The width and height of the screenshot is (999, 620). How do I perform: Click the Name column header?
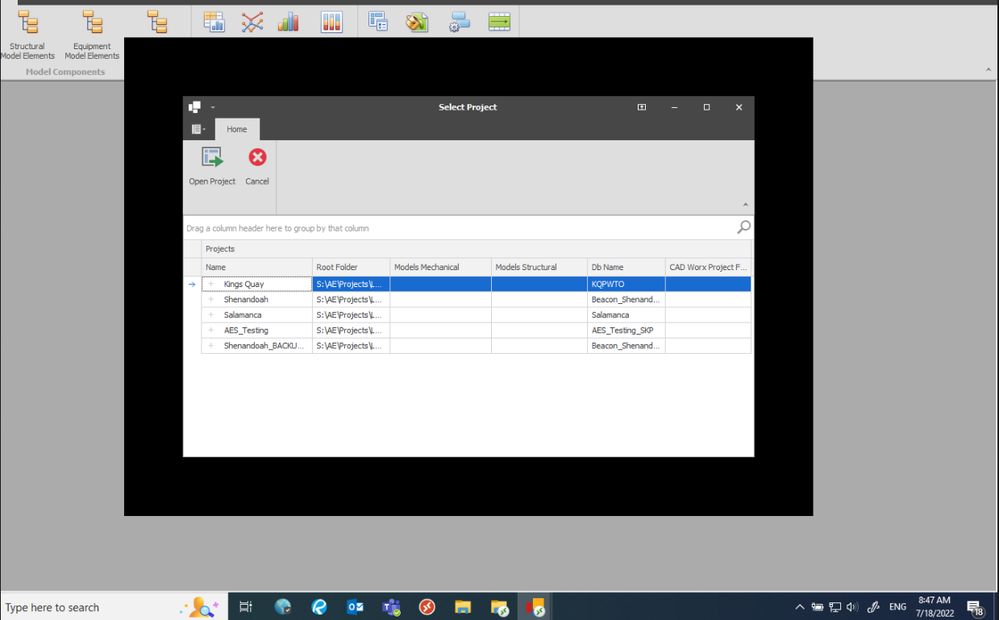coord(257,267)
